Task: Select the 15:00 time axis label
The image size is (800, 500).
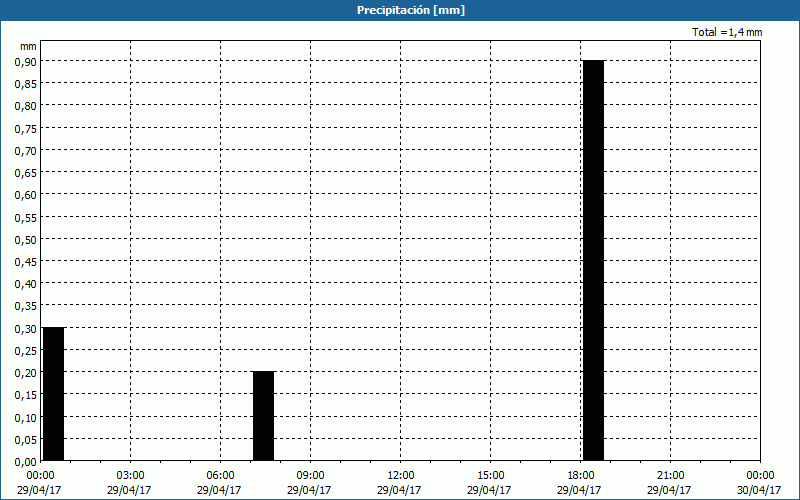Action: [x=490, y=476]
